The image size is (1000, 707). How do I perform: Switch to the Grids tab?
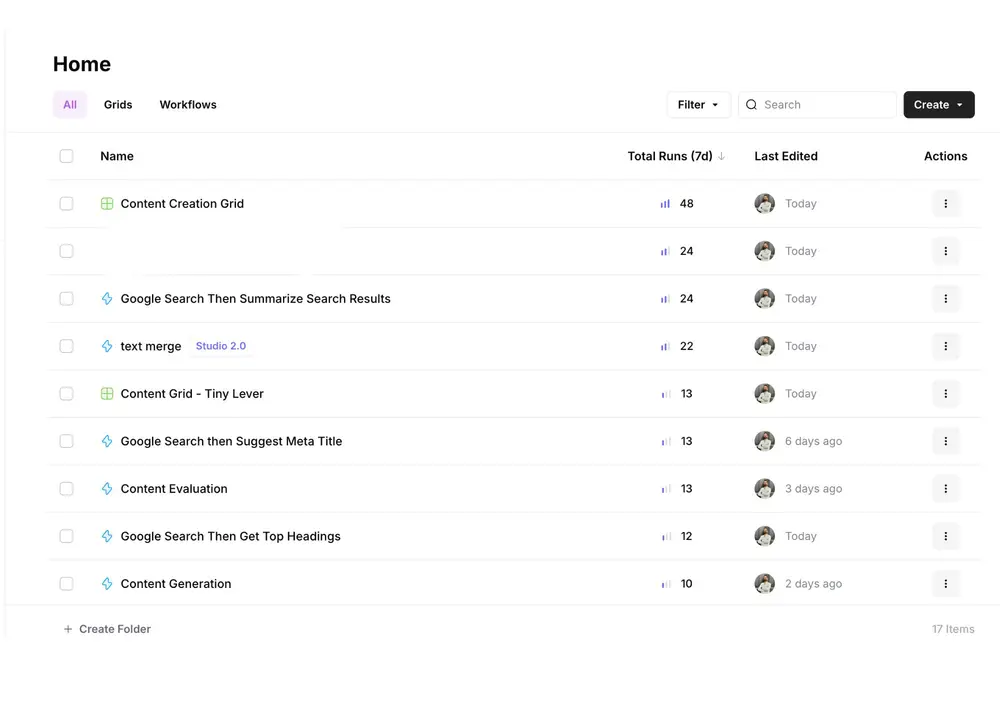pyautogui.click(x=118, y=105)
